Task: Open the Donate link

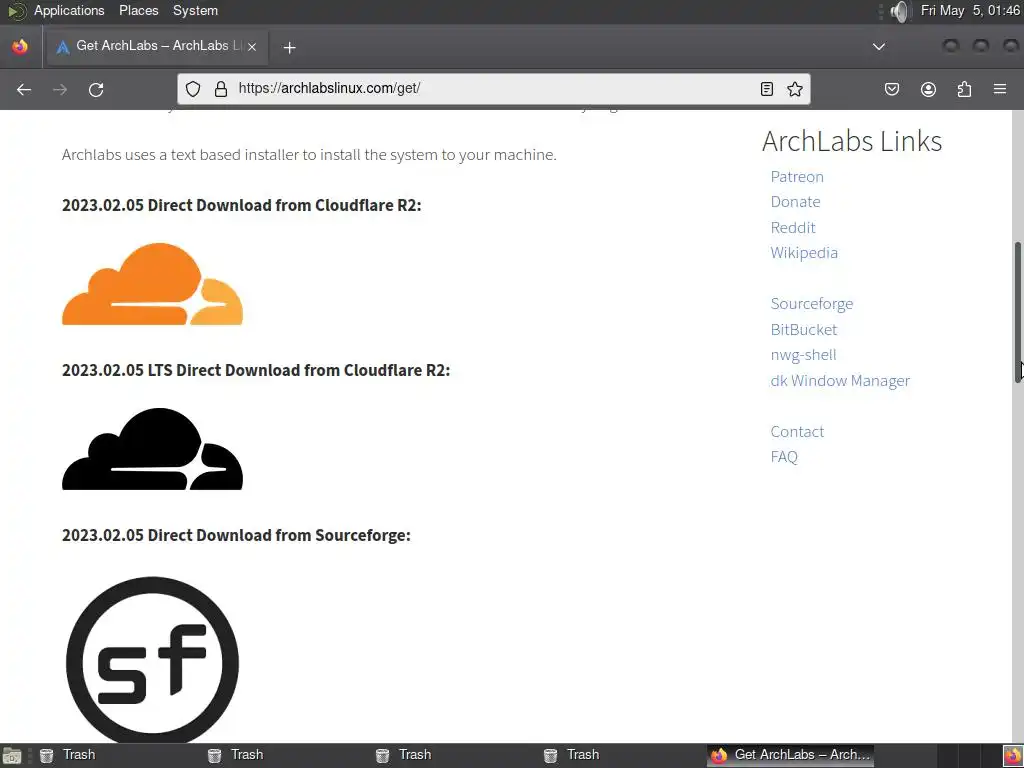Action: tap(795, 202)
